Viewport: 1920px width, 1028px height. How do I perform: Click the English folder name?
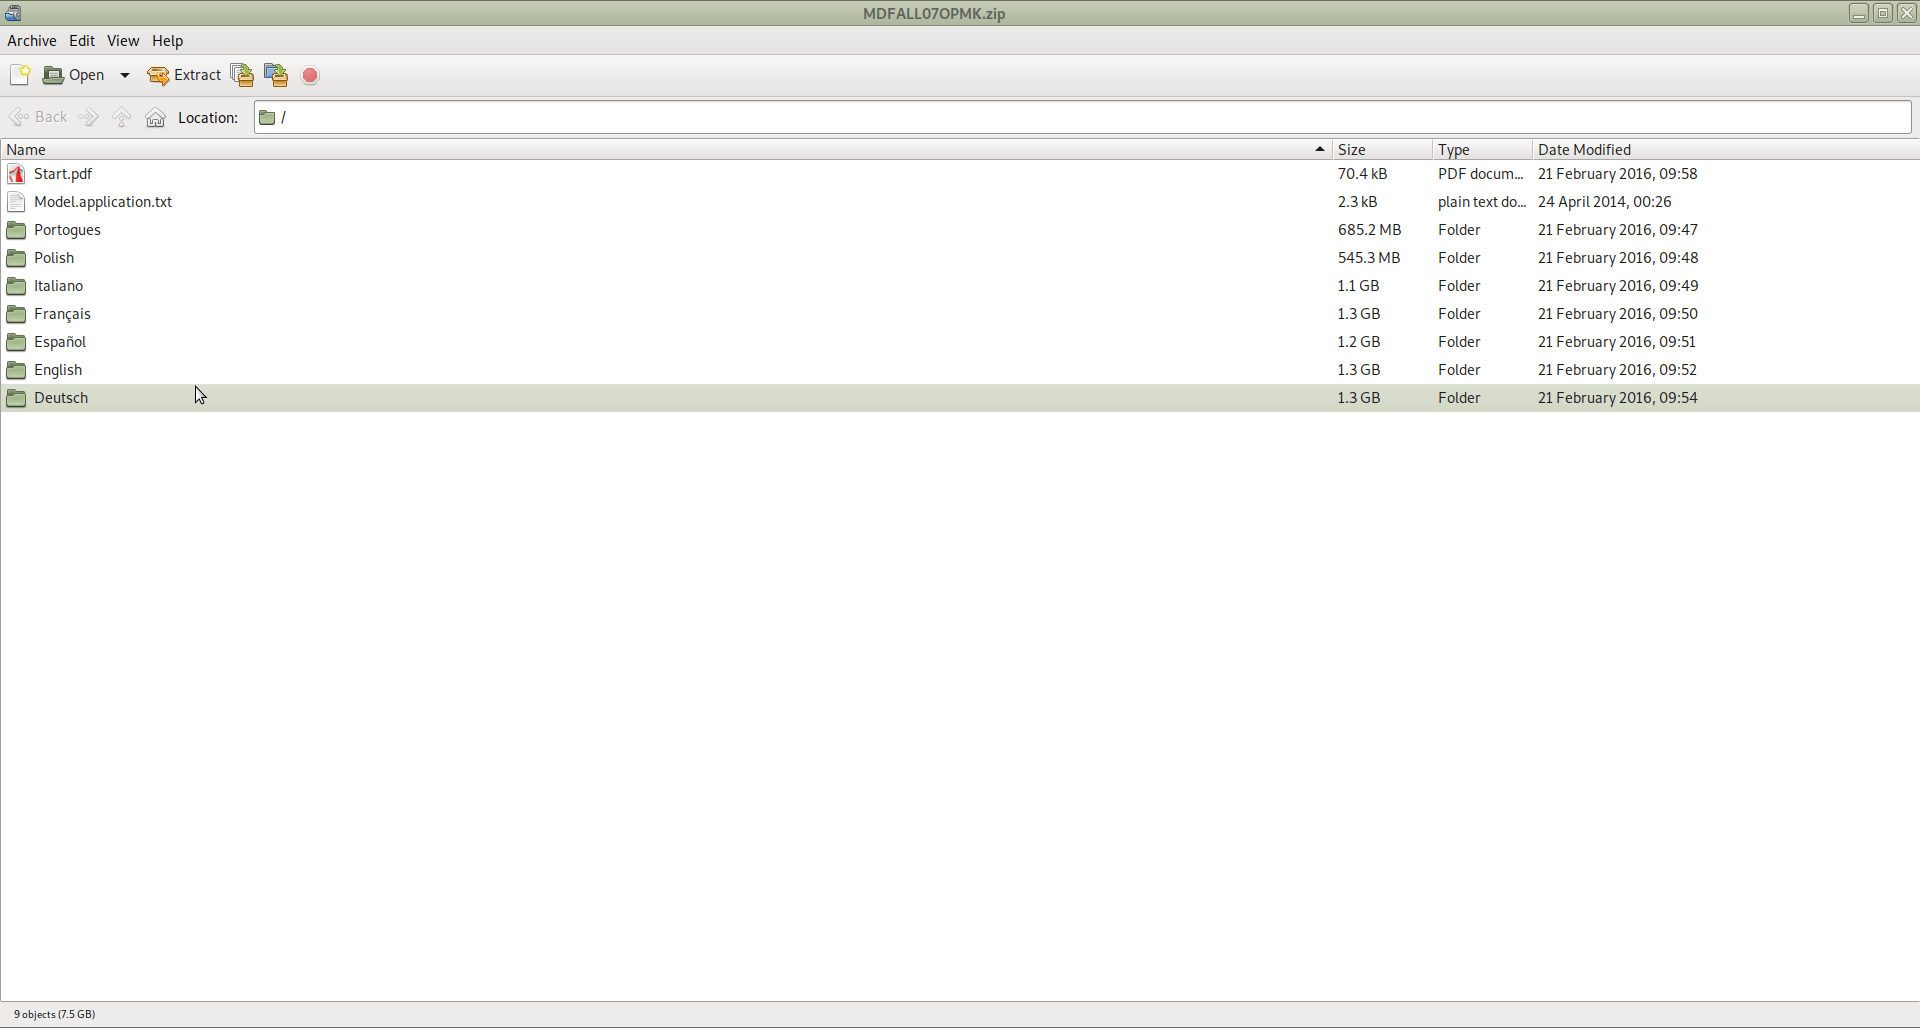58,370
